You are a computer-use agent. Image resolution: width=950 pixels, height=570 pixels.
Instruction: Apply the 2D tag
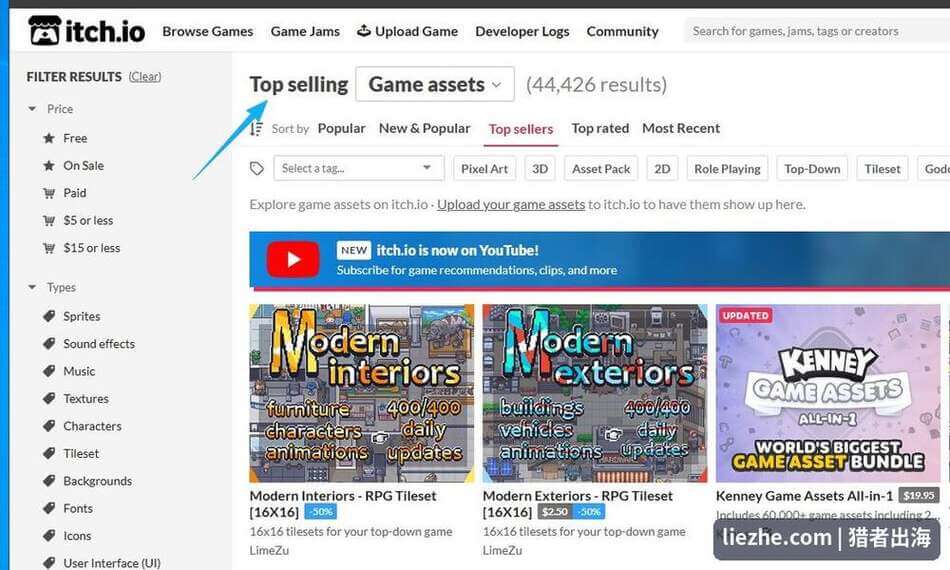coord(662,168)
